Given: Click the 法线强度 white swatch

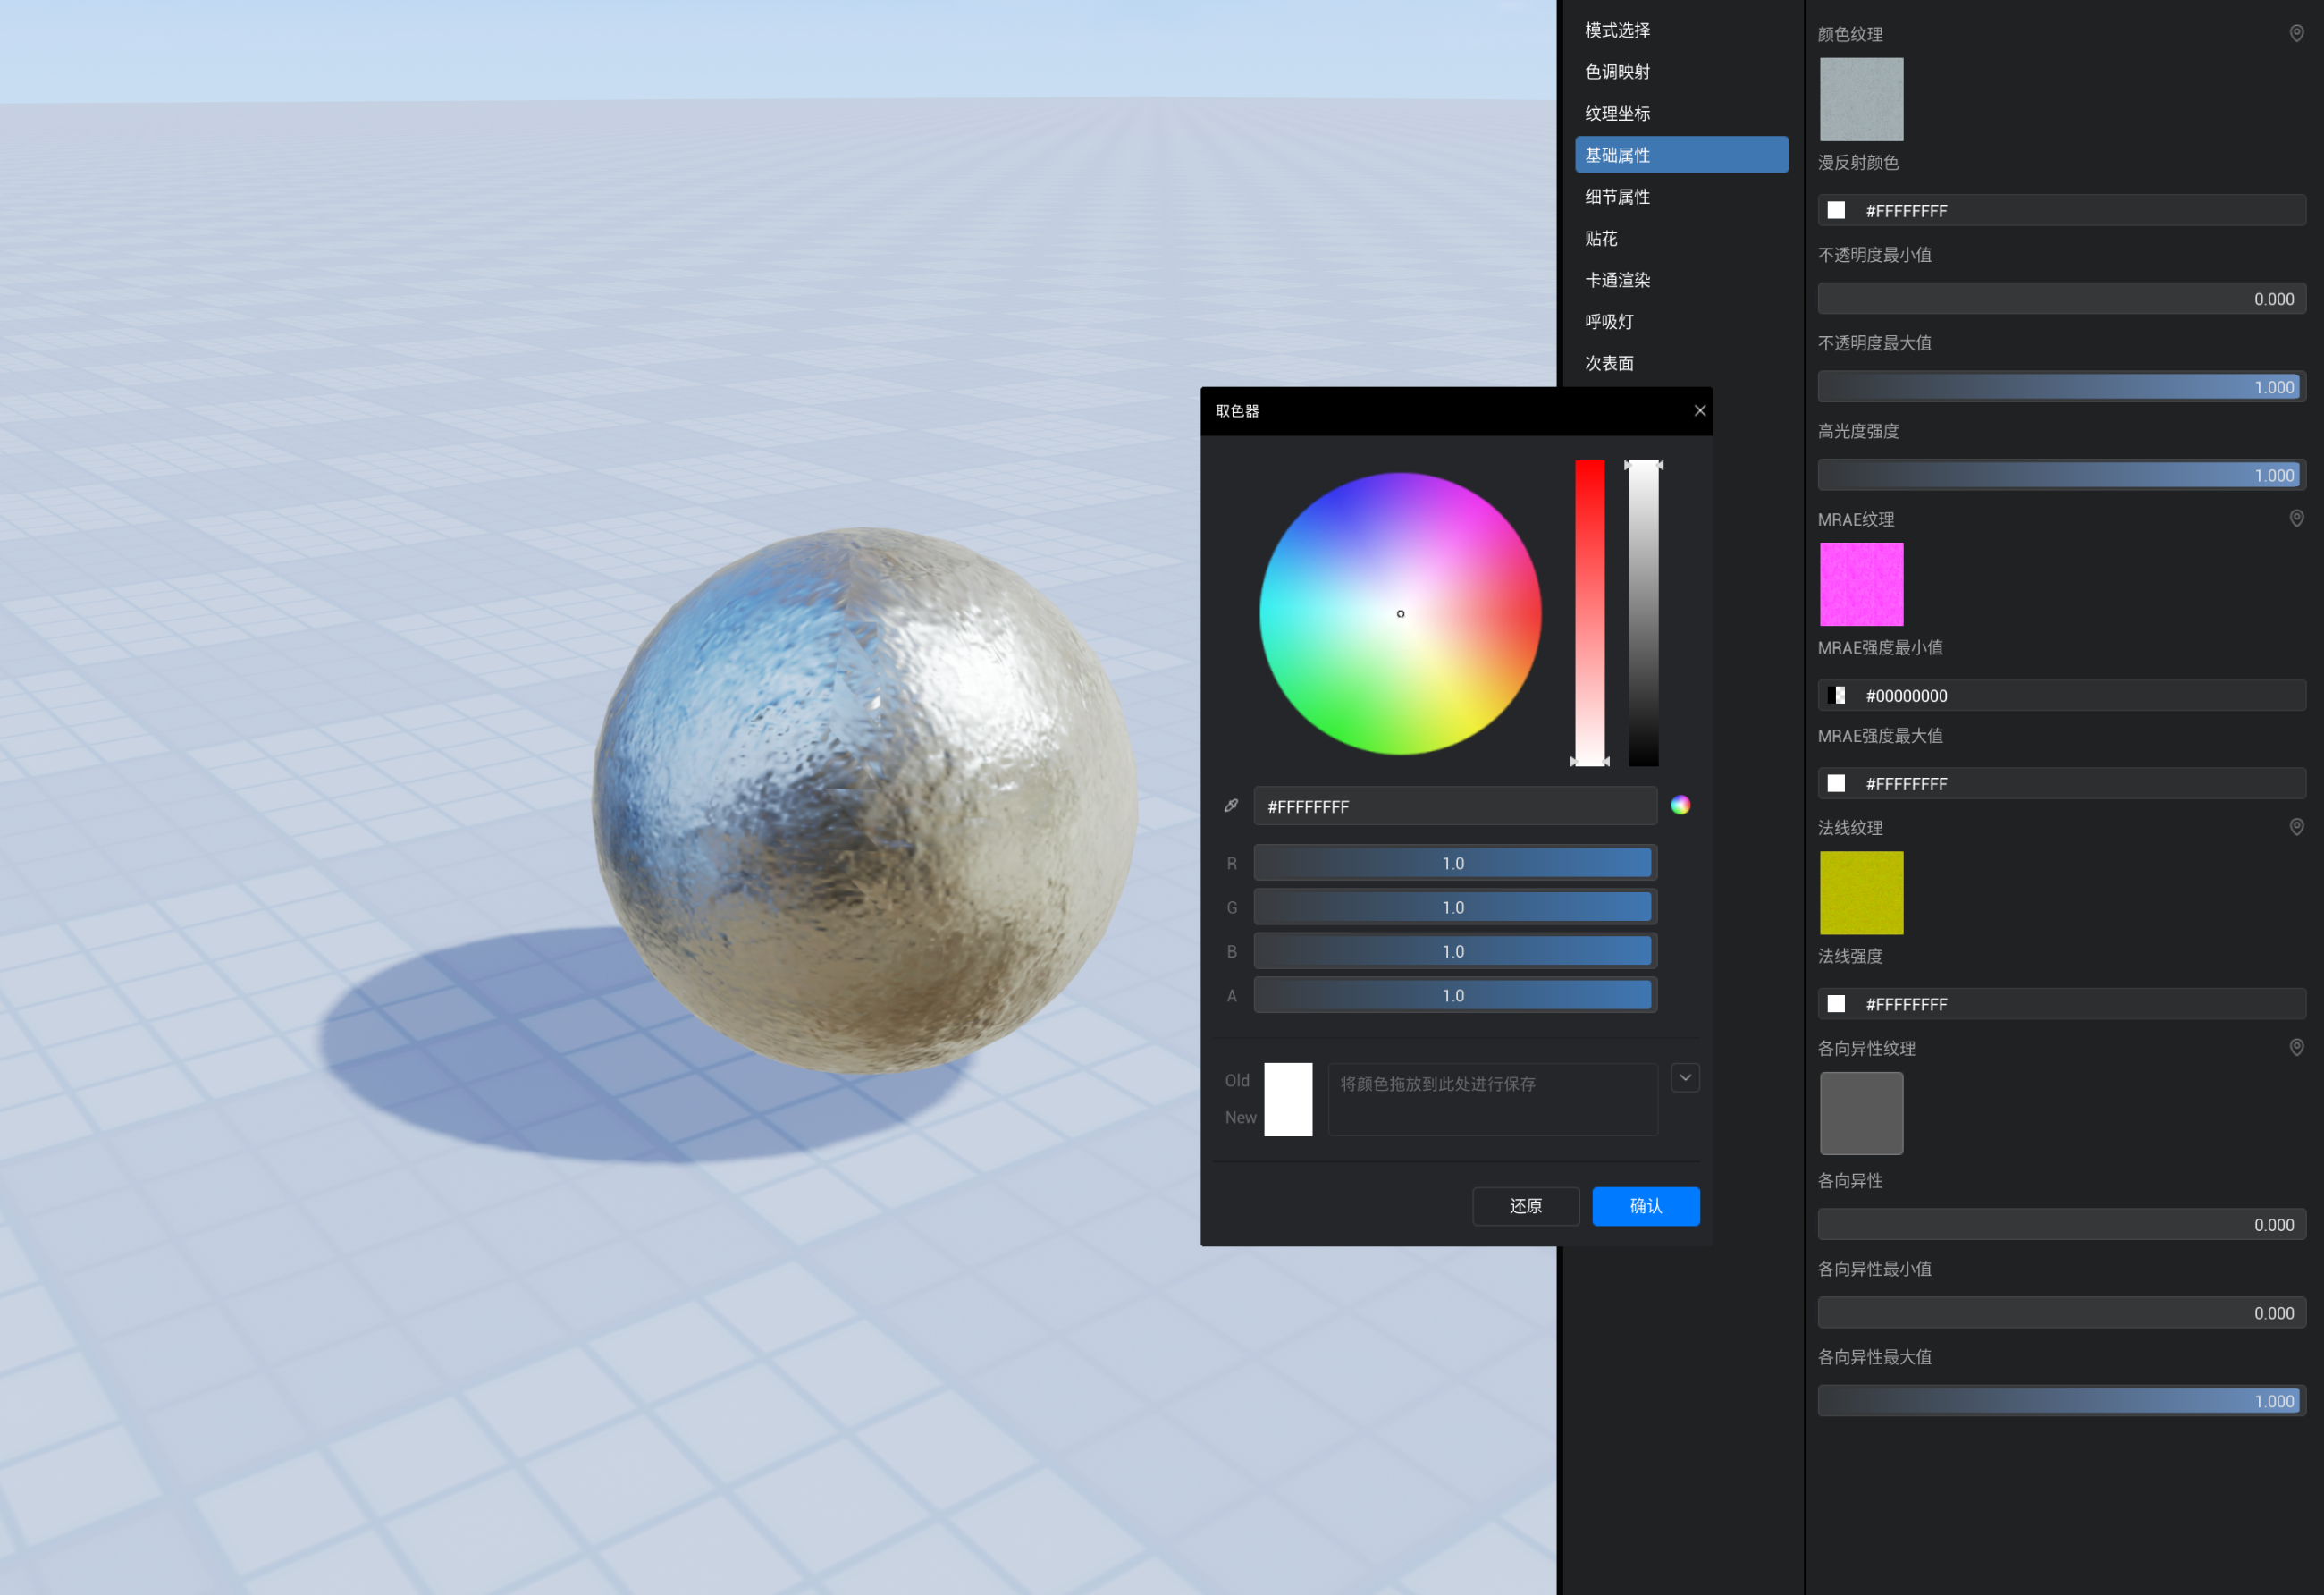Looking at the screenshot, I should coord(1836,1003).
